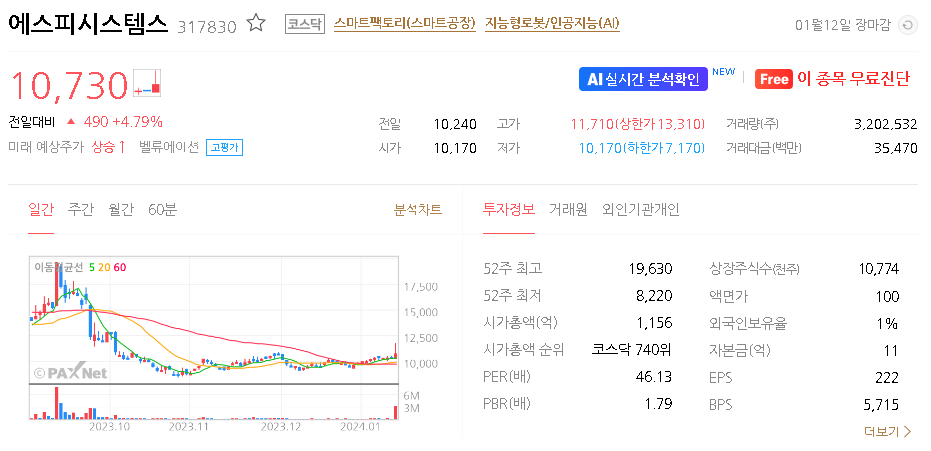Click 2023.11 label on chart axis
Screen dimensions: 931x451
[187, 426]
